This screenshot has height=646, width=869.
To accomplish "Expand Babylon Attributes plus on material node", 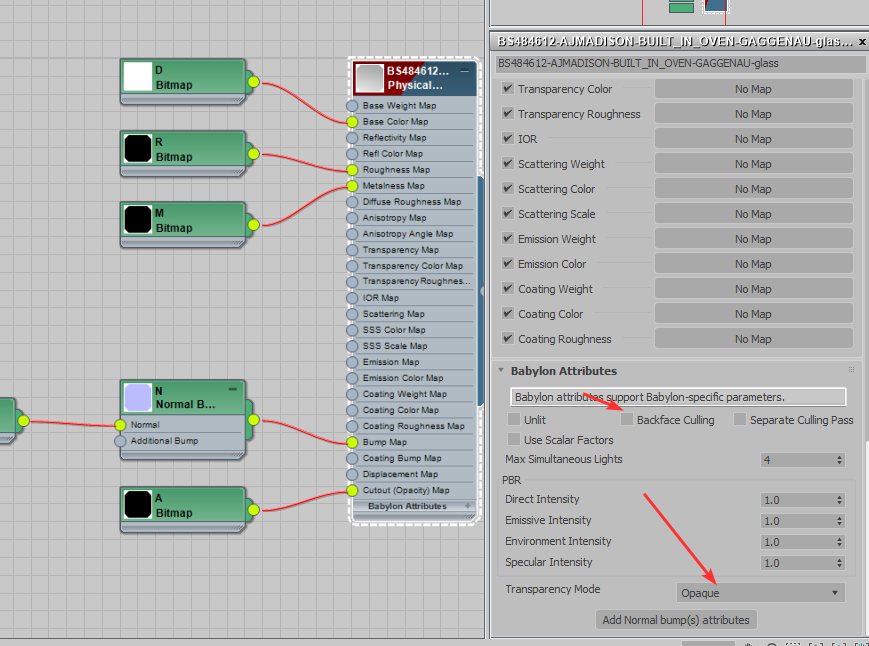I will tap(467, 506).
